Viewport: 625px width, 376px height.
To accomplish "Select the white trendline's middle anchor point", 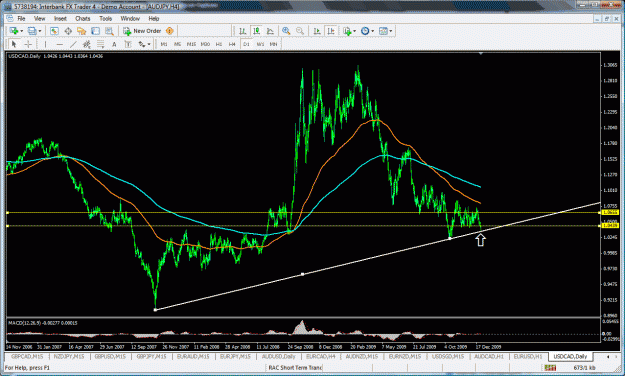I will click(303, 274).
